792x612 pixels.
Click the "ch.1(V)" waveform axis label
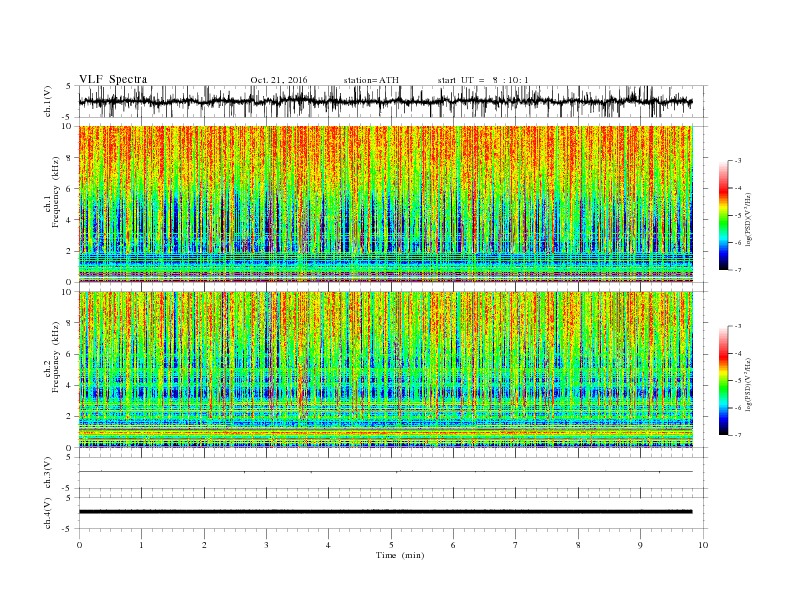pos(48,101)
